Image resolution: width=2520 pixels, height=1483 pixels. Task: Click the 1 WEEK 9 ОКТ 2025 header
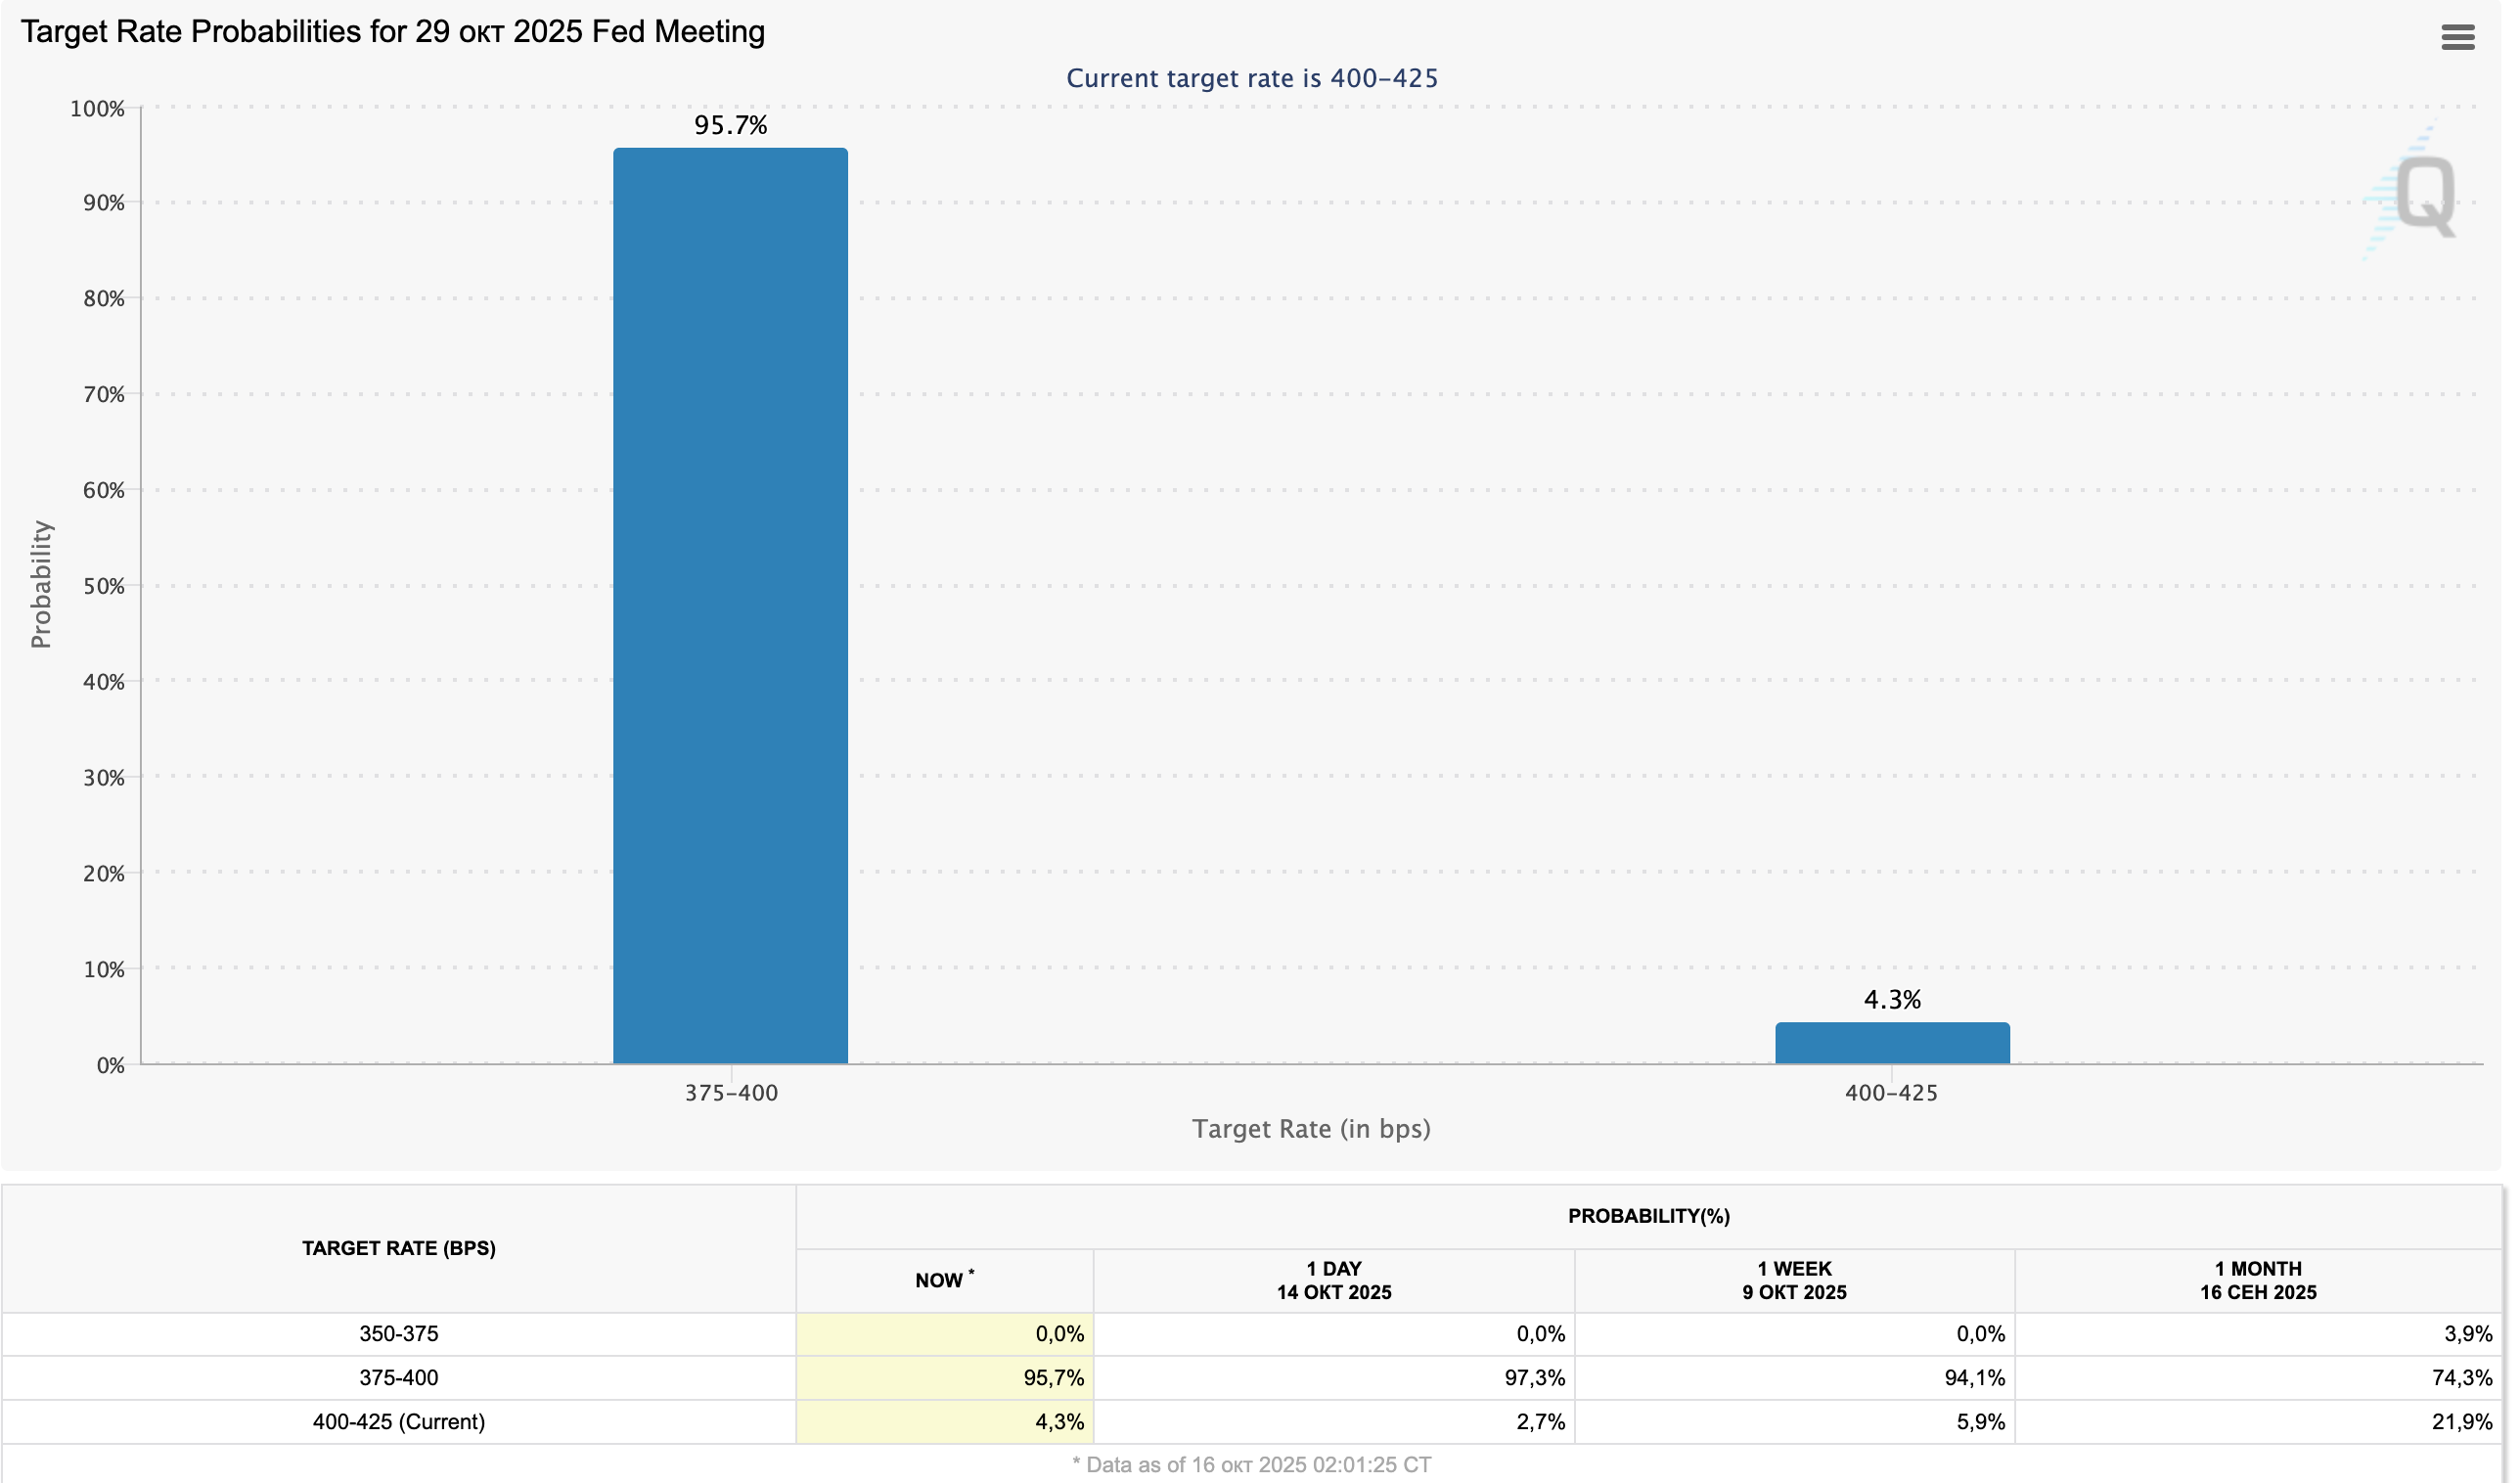pos(1793,1280)
